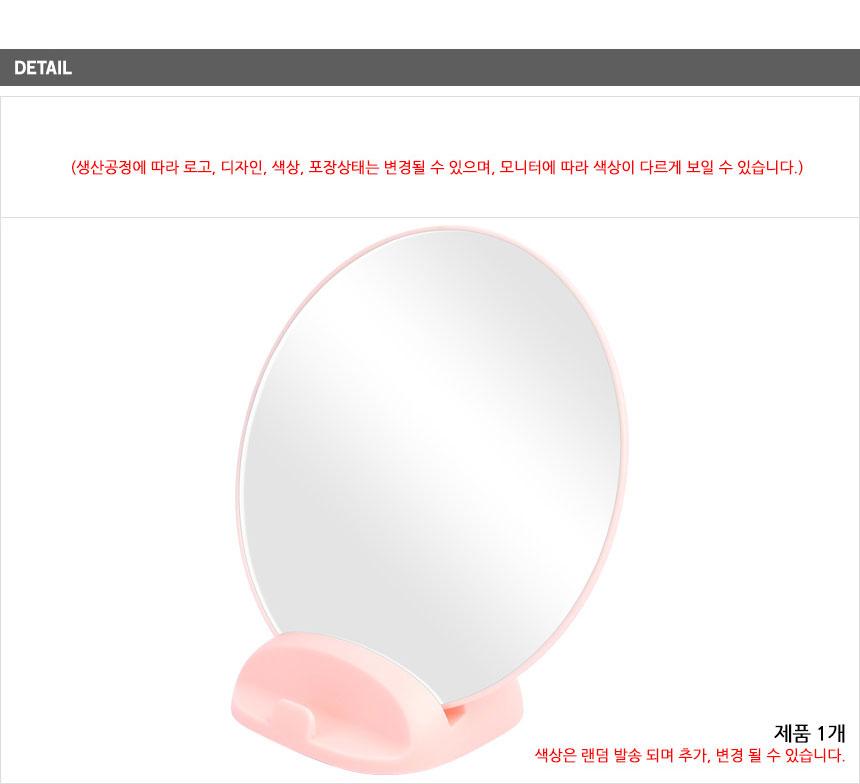Click '색상은' at start of bottom notice
Image resolution: width=860 pixels, height=784 pixels.
[555, 755]
